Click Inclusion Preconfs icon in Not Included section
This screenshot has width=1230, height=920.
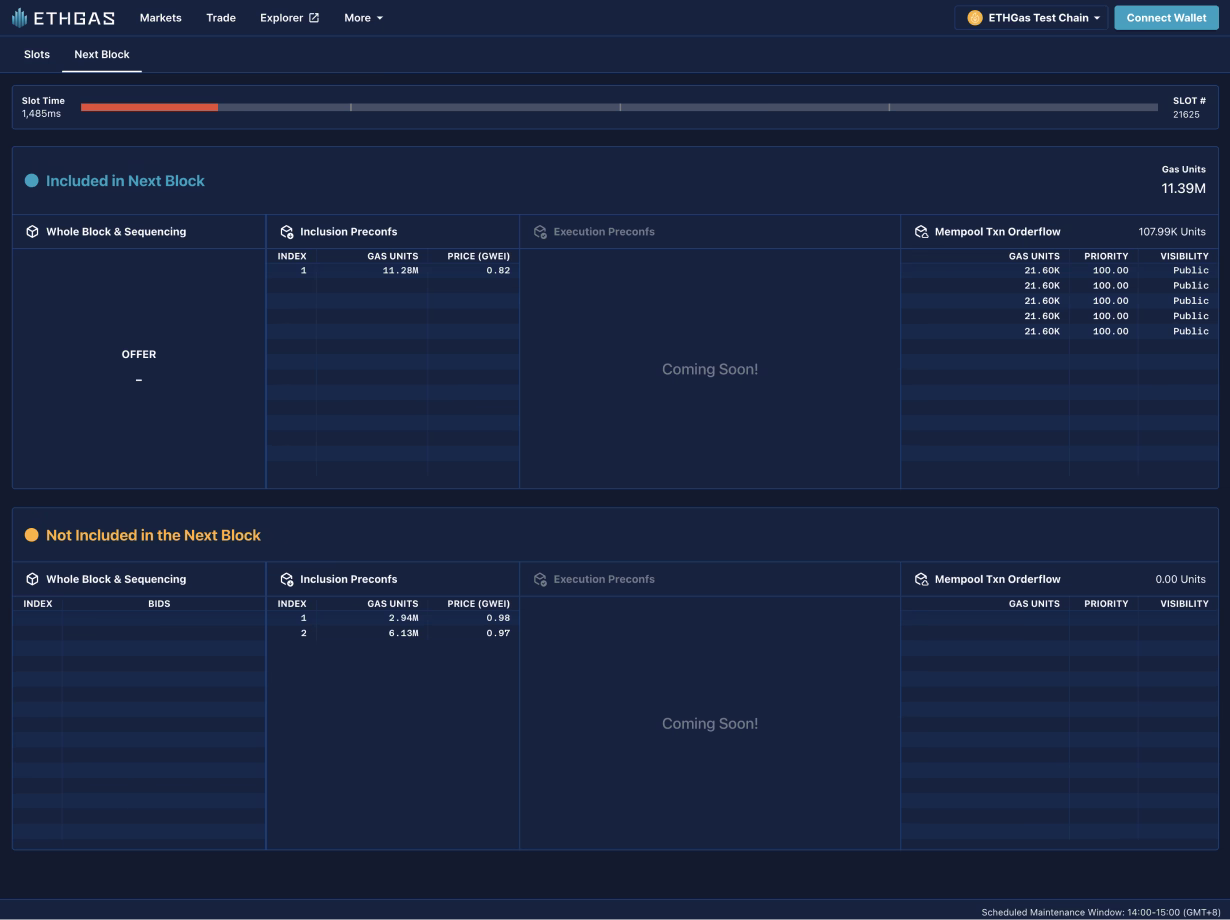point(287,580)
